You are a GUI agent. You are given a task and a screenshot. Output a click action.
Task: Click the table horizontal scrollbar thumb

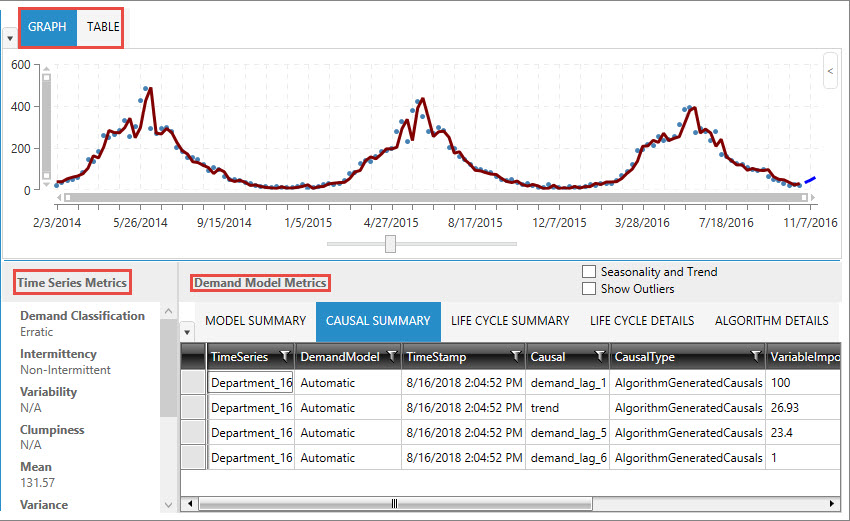[395, 504]
